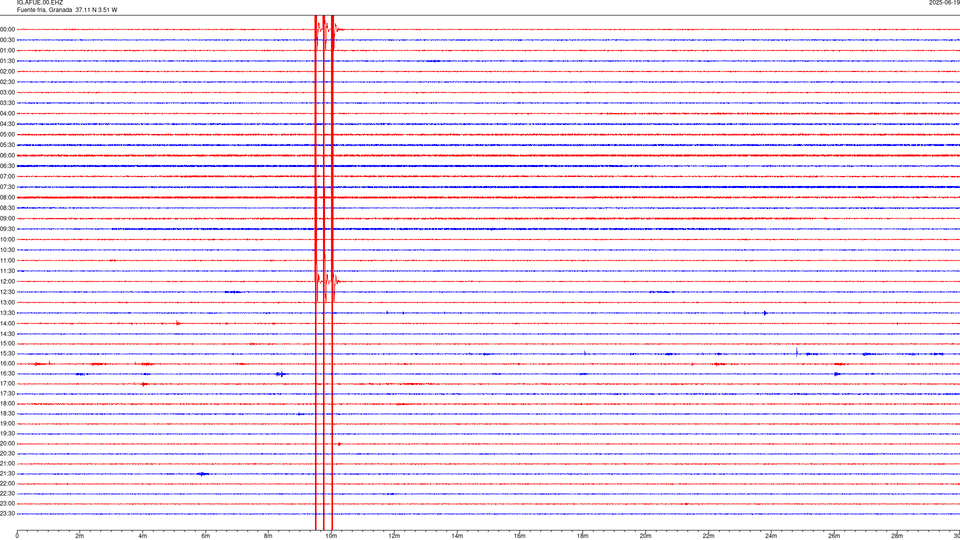Click the 12:00 hour label

(7, 282)
